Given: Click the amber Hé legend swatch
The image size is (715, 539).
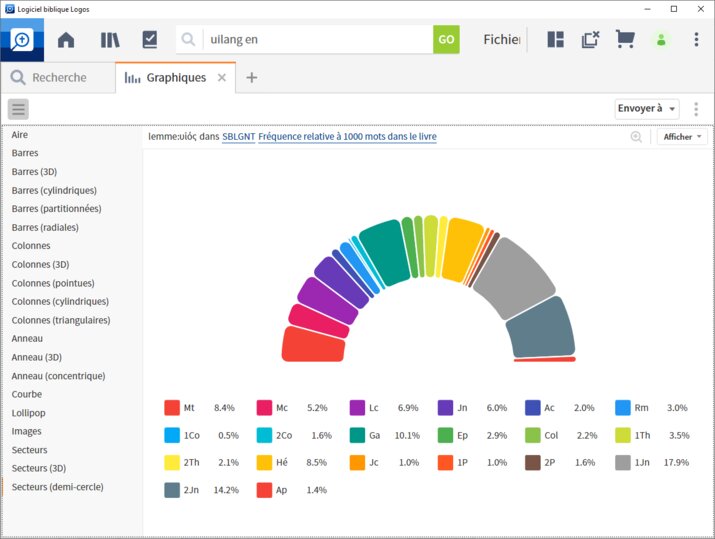Looking at the screenshot, I should point(264,462).
